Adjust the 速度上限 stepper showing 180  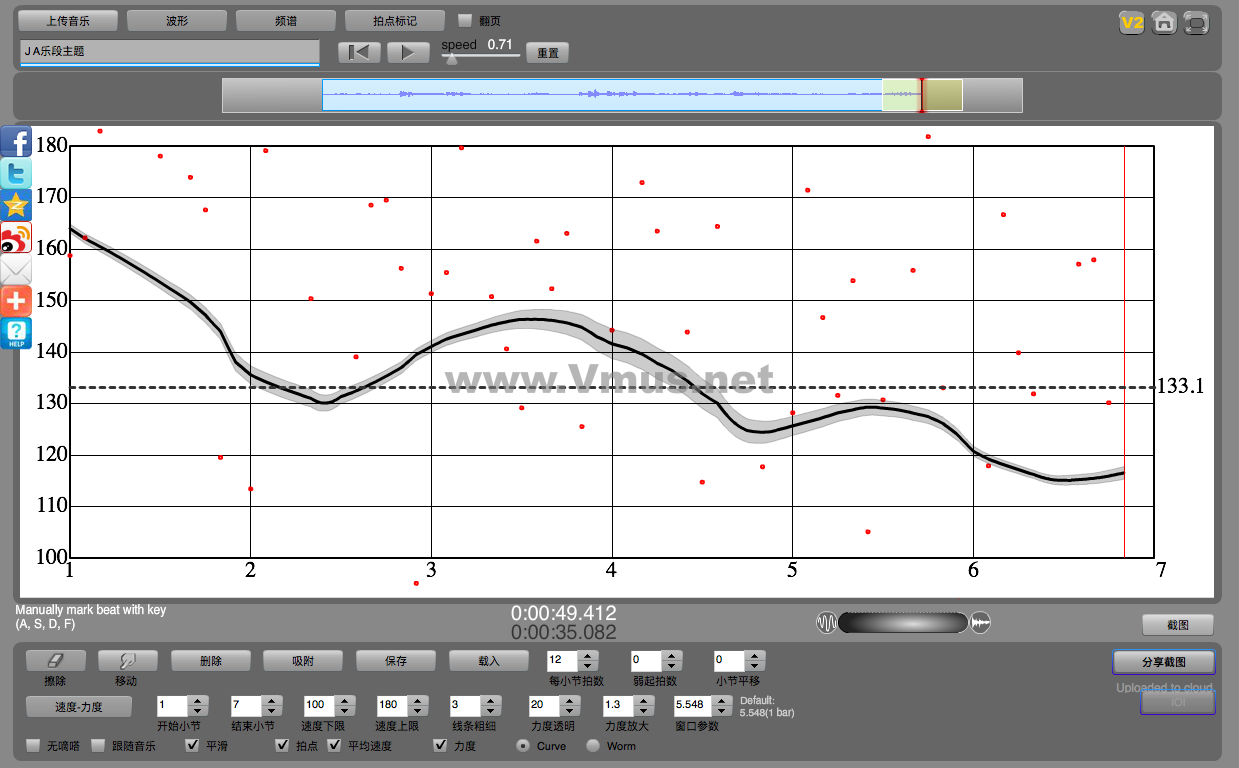point(418,705)
